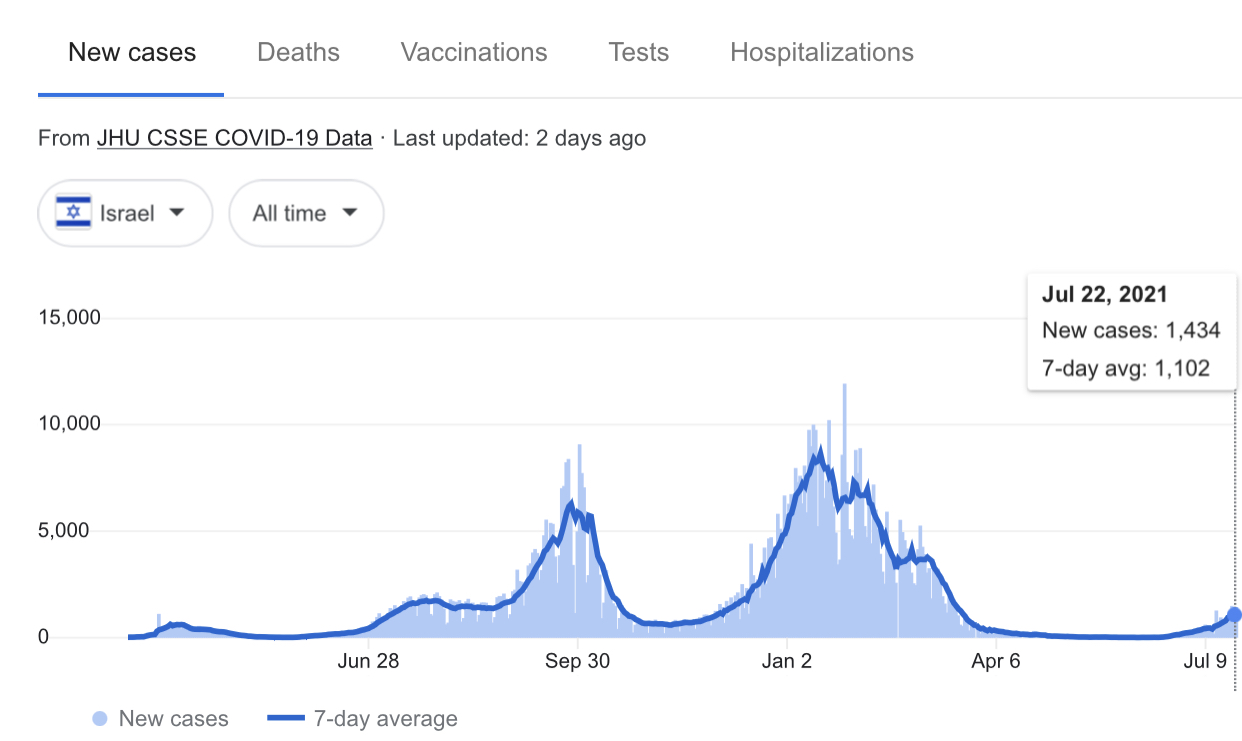This screenshot has width=1242, height=741.
Task: Click the Jan 2 axis date label
Action: point(786,661)
